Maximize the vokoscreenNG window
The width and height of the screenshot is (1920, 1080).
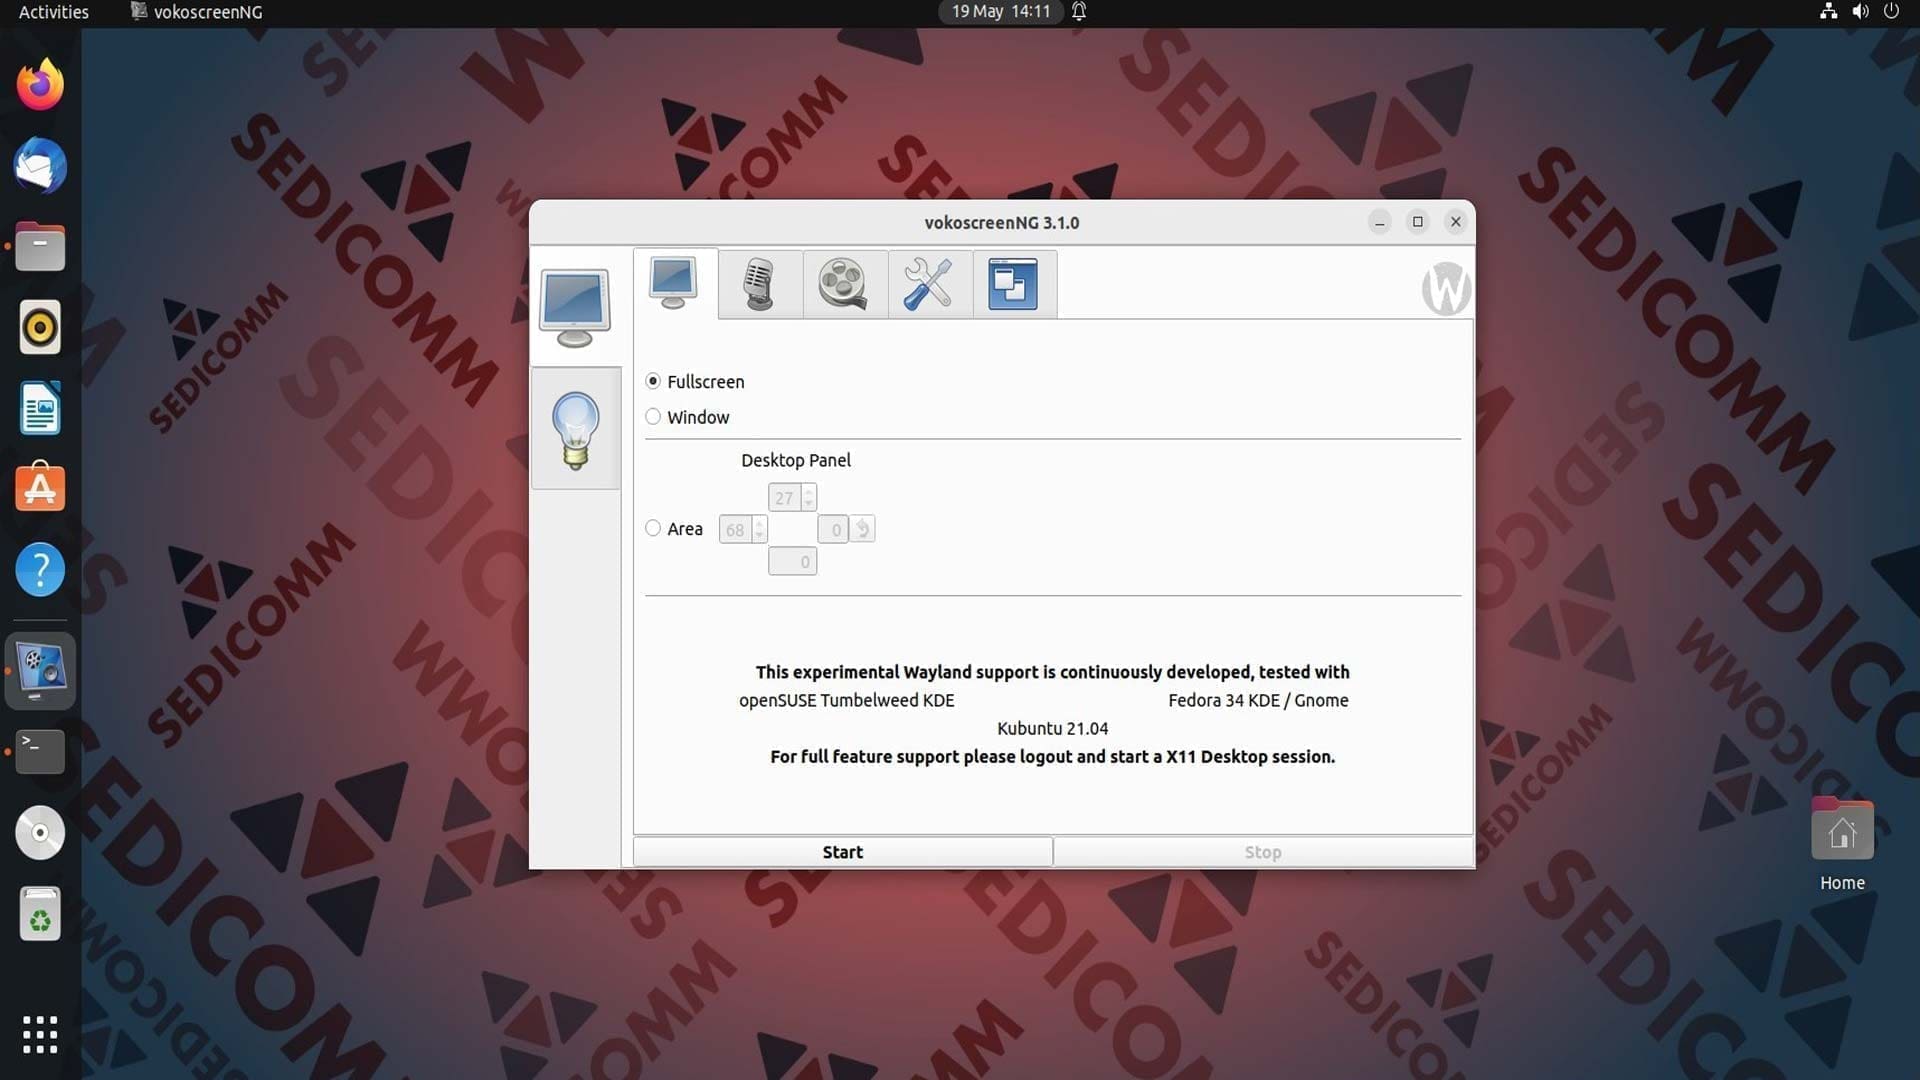tap(1418, 222)
